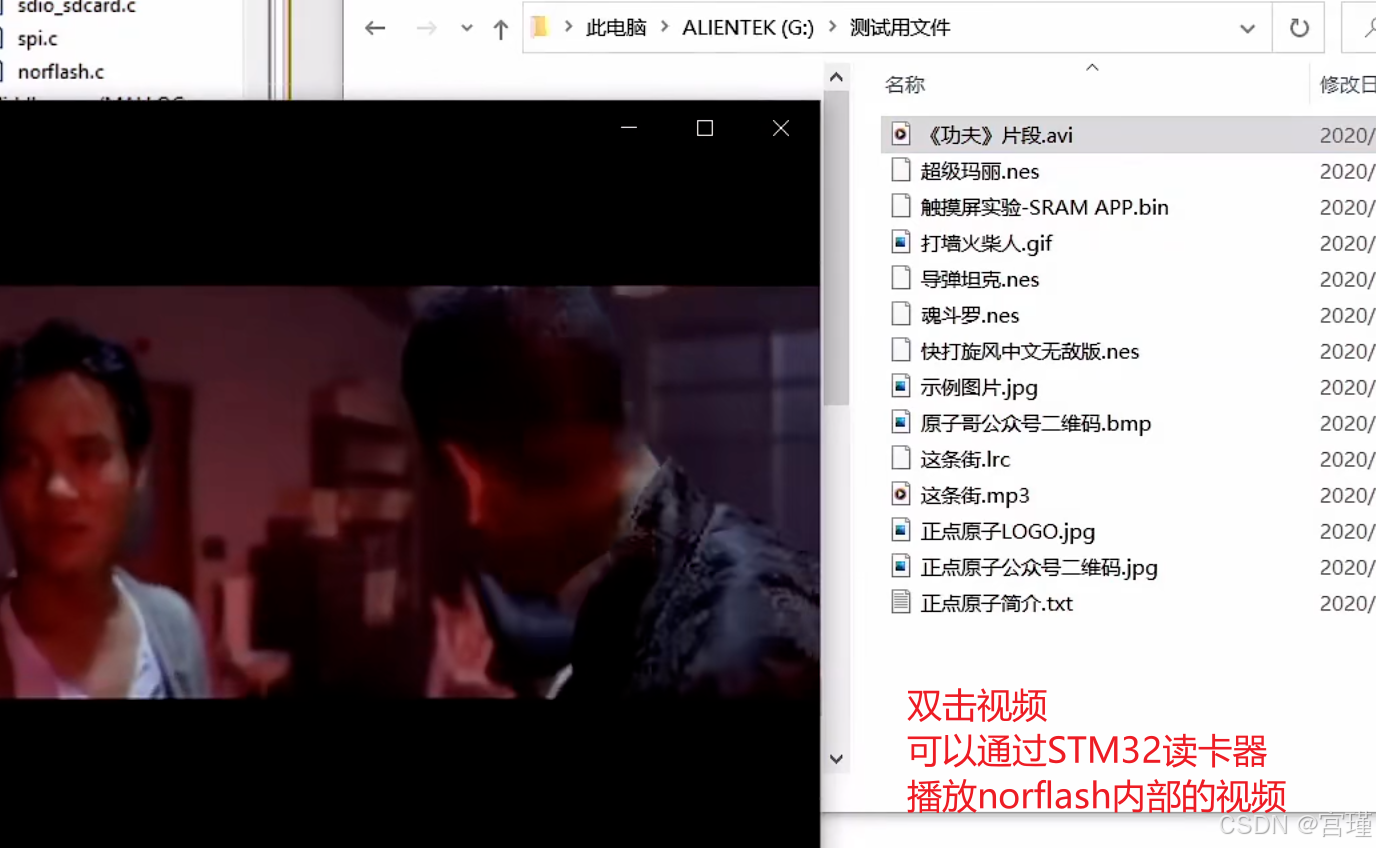
Task: Sort files by 修改日期 column header
Action: point(1347,85)
